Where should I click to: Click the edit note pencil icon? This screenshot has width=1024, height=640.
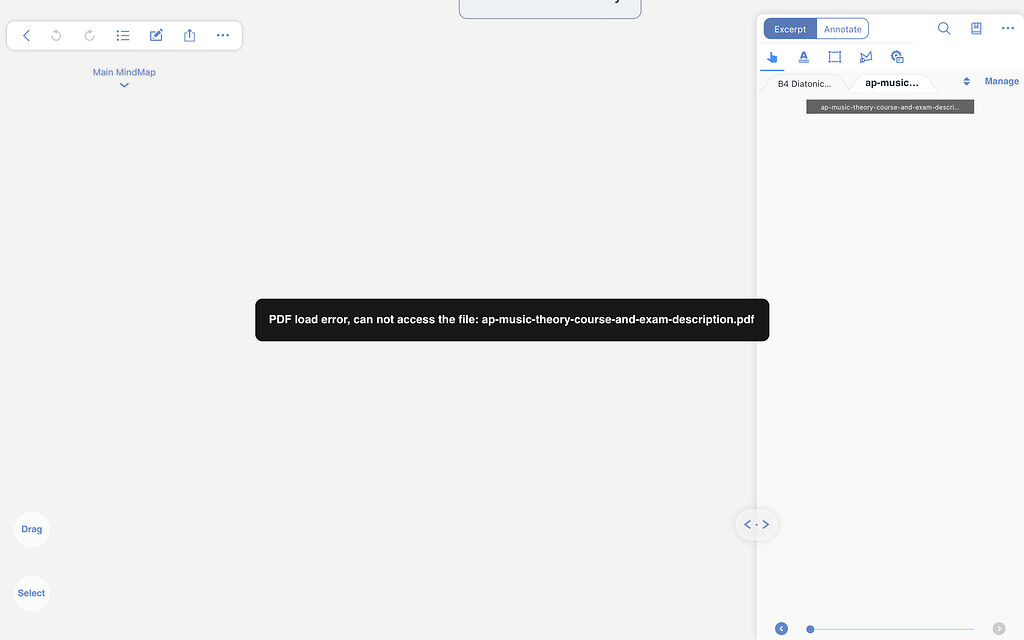[x=156, y=35]
